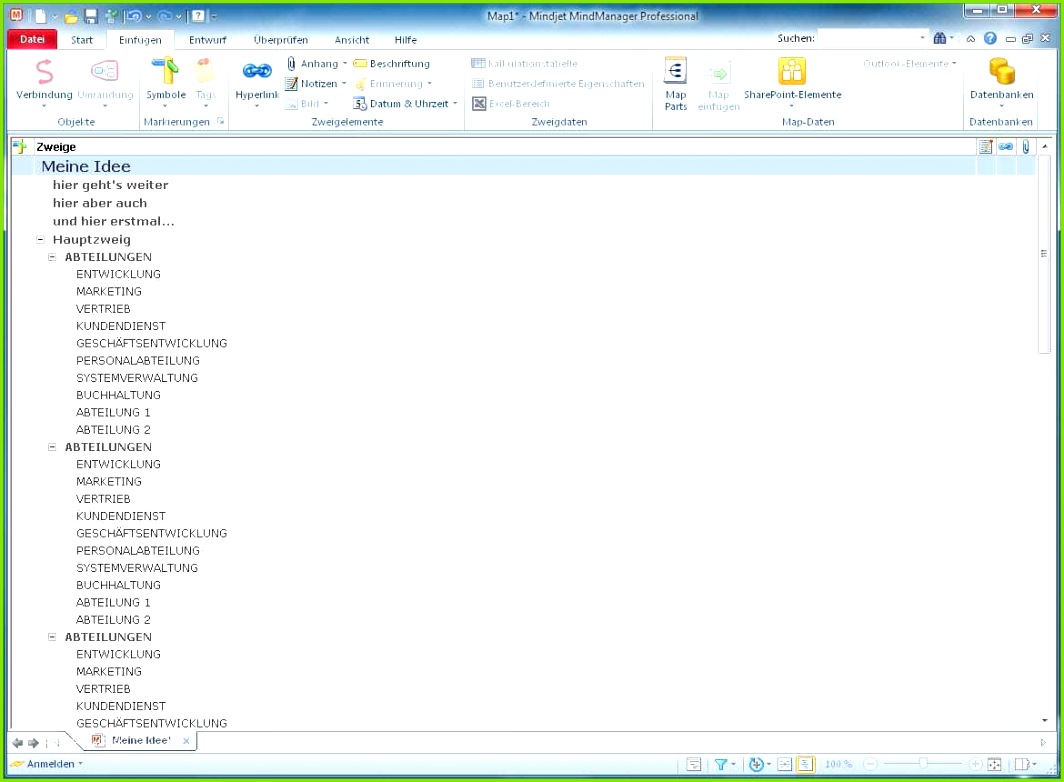Image resolution: width=1064 pixels, height=782 pixels.
Task: Insert a Hyperlink via the chain icon
Action: pyautogui.click(x=257, y=71)
